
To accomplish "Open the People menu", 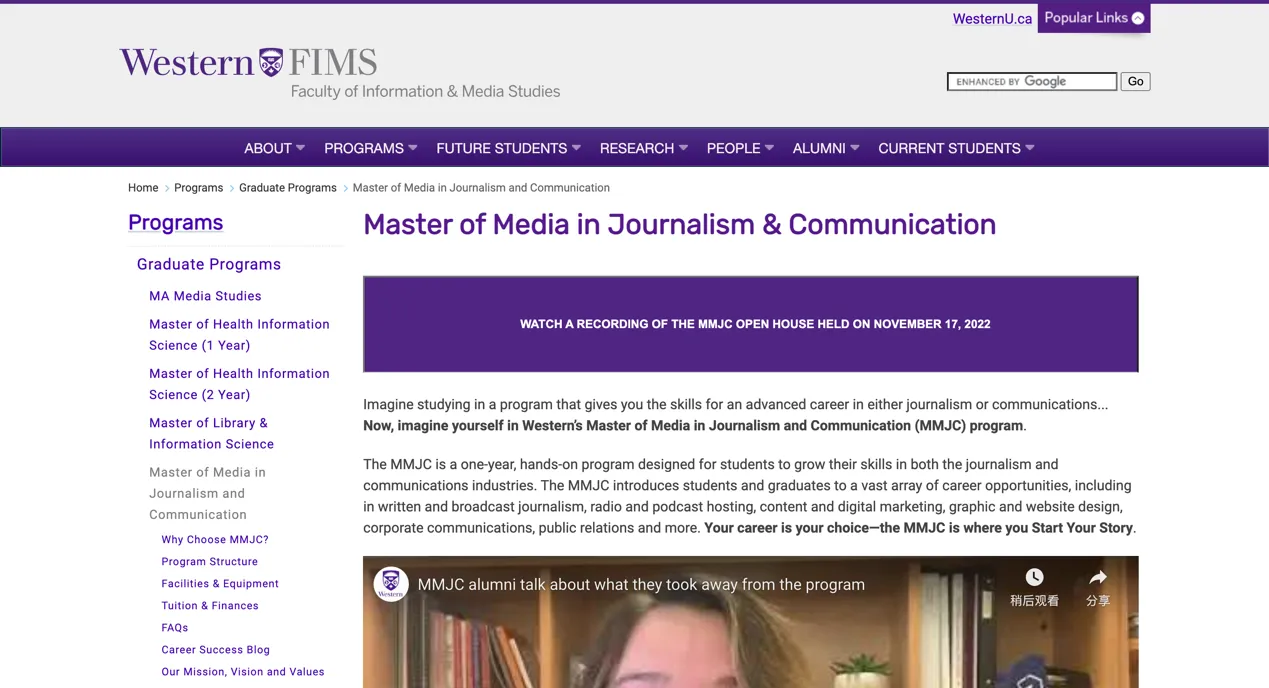I will [x=740, y=148].
